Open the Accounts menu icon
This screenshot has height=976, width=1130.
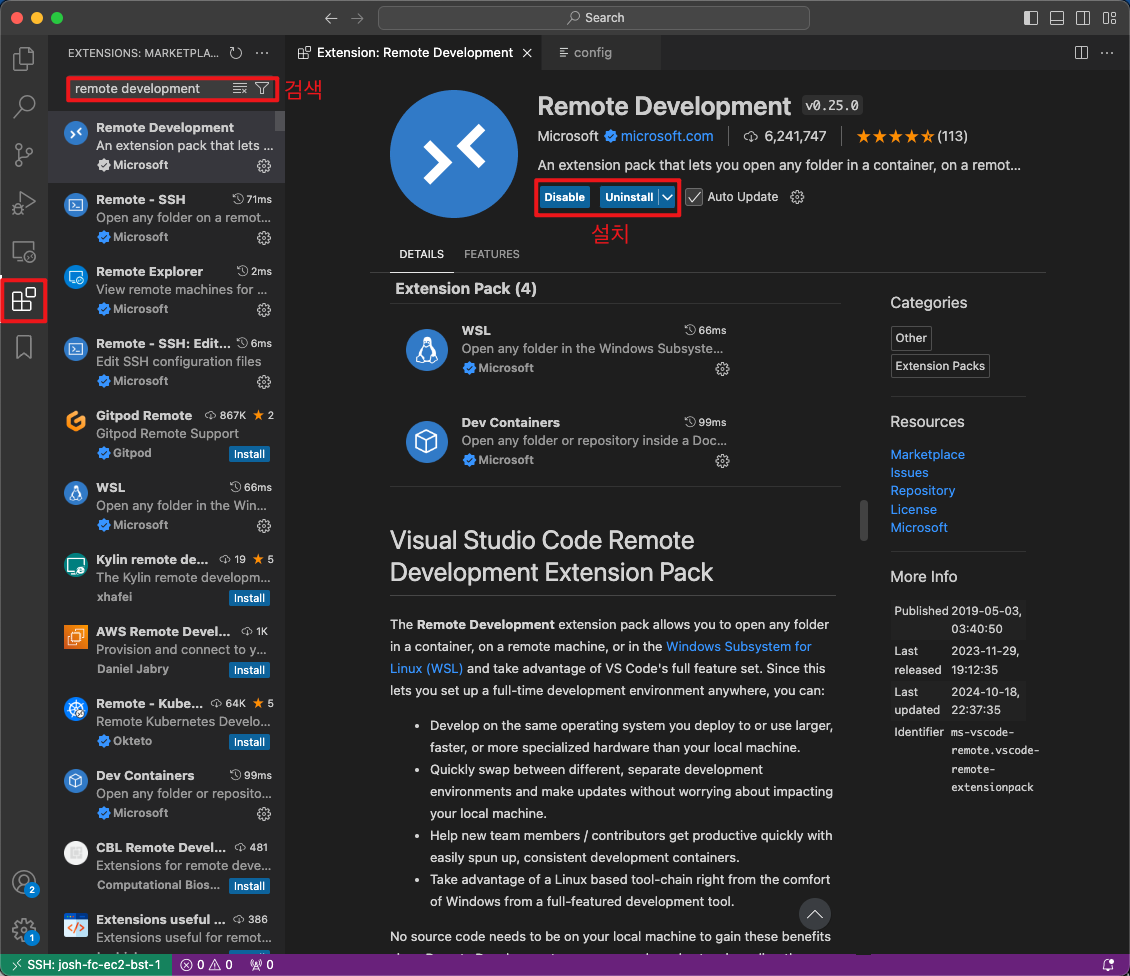24,882
